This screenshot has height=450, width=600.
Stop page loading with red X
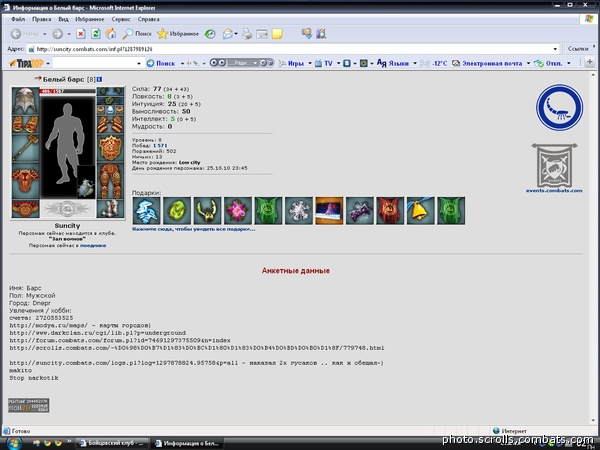tap(81, 34)
